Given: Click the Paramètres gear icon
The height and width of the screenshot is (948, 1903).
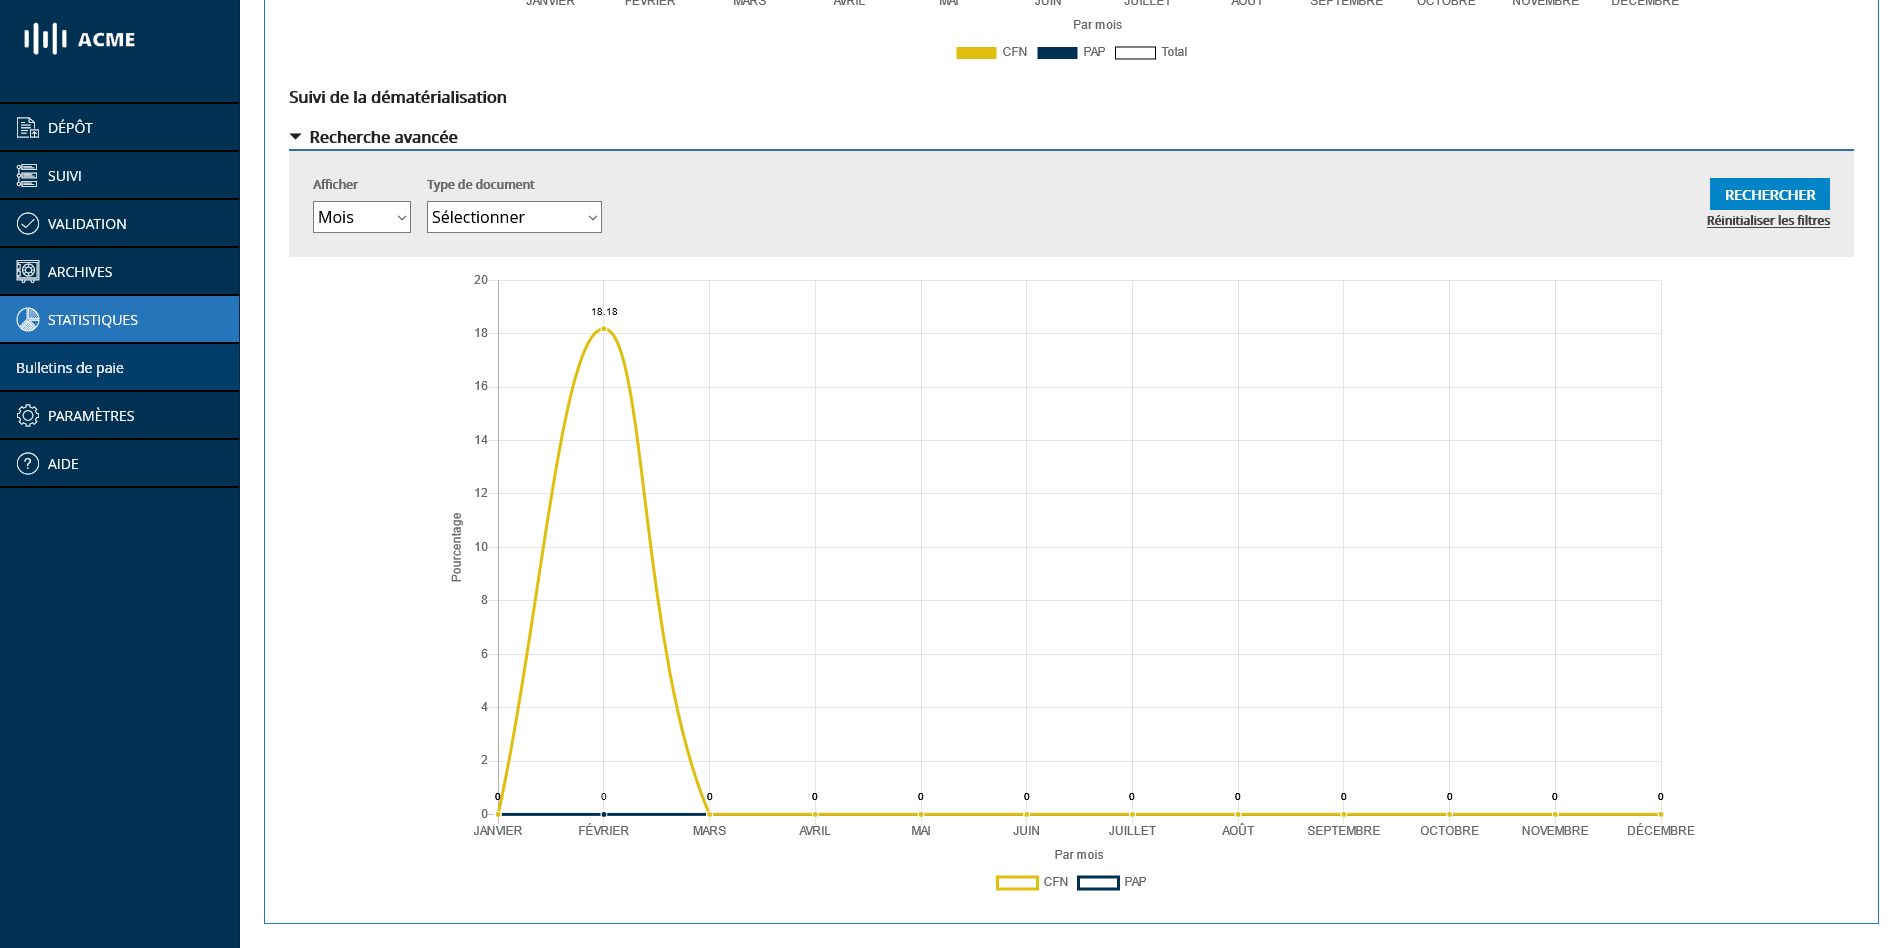Looking at the screenshot, I should pyautogui.click(x=28, y=415).
